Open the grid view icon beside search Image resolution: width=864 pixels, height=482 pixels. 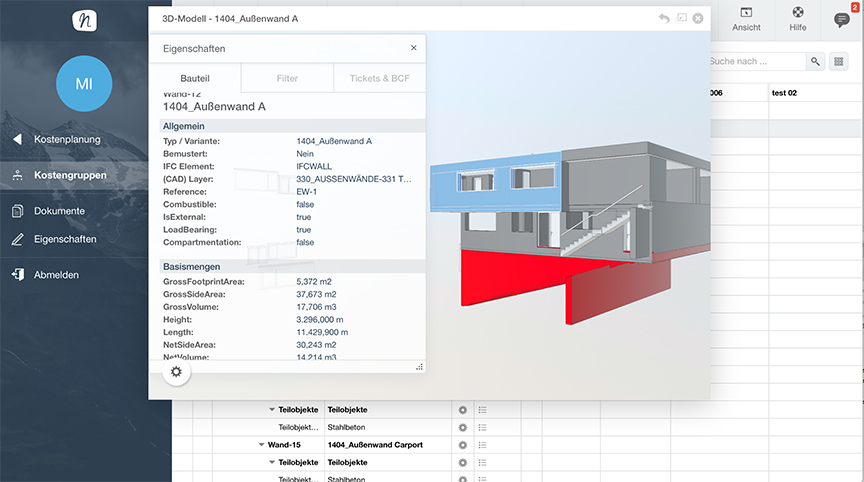click(x=839, y=62)
